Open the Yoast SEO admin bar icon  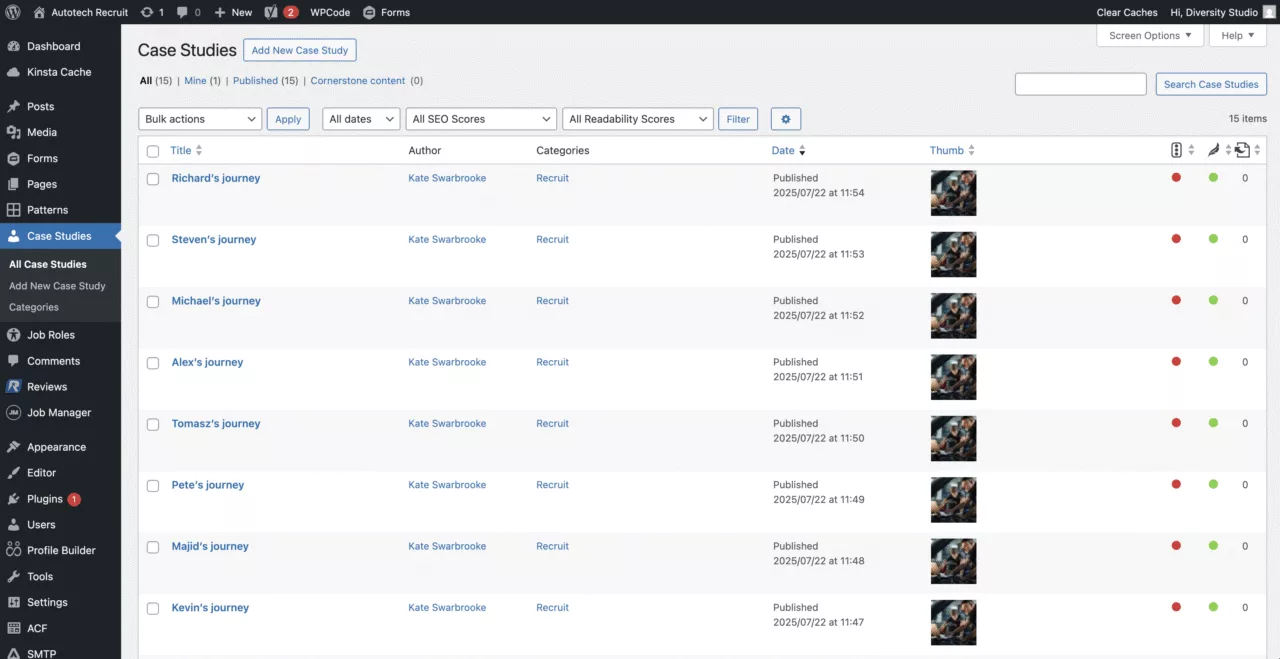pyautogui.click(x=271, y=12)
